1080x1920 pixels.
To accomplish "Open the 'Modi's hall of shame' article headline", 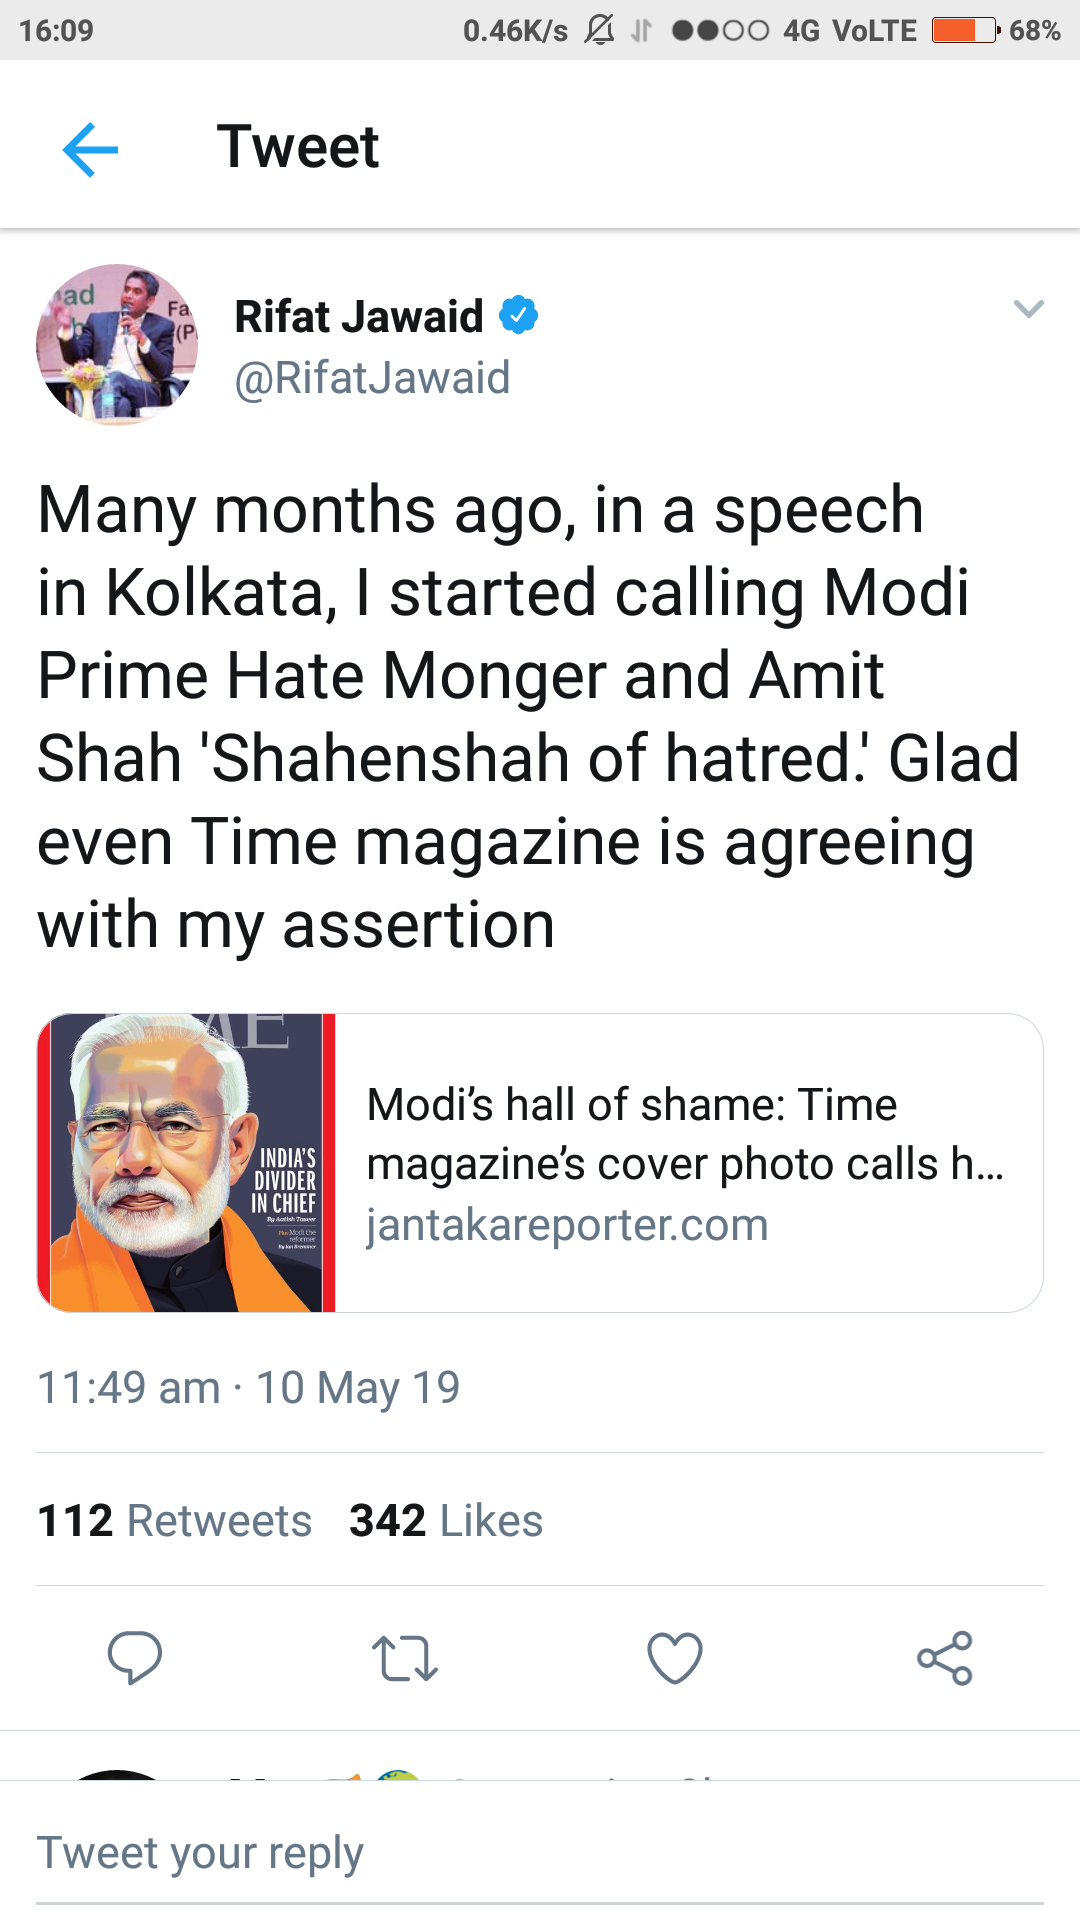I will (x=684, y=1134).
